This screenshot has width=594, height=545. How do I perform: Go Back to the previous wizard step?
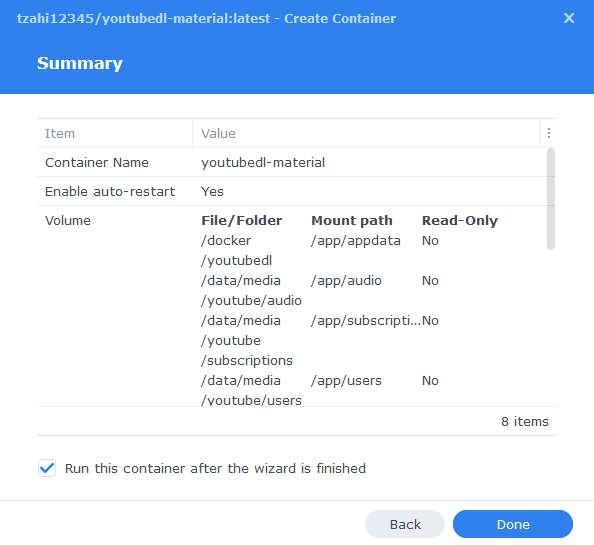(x=405, y=524)
